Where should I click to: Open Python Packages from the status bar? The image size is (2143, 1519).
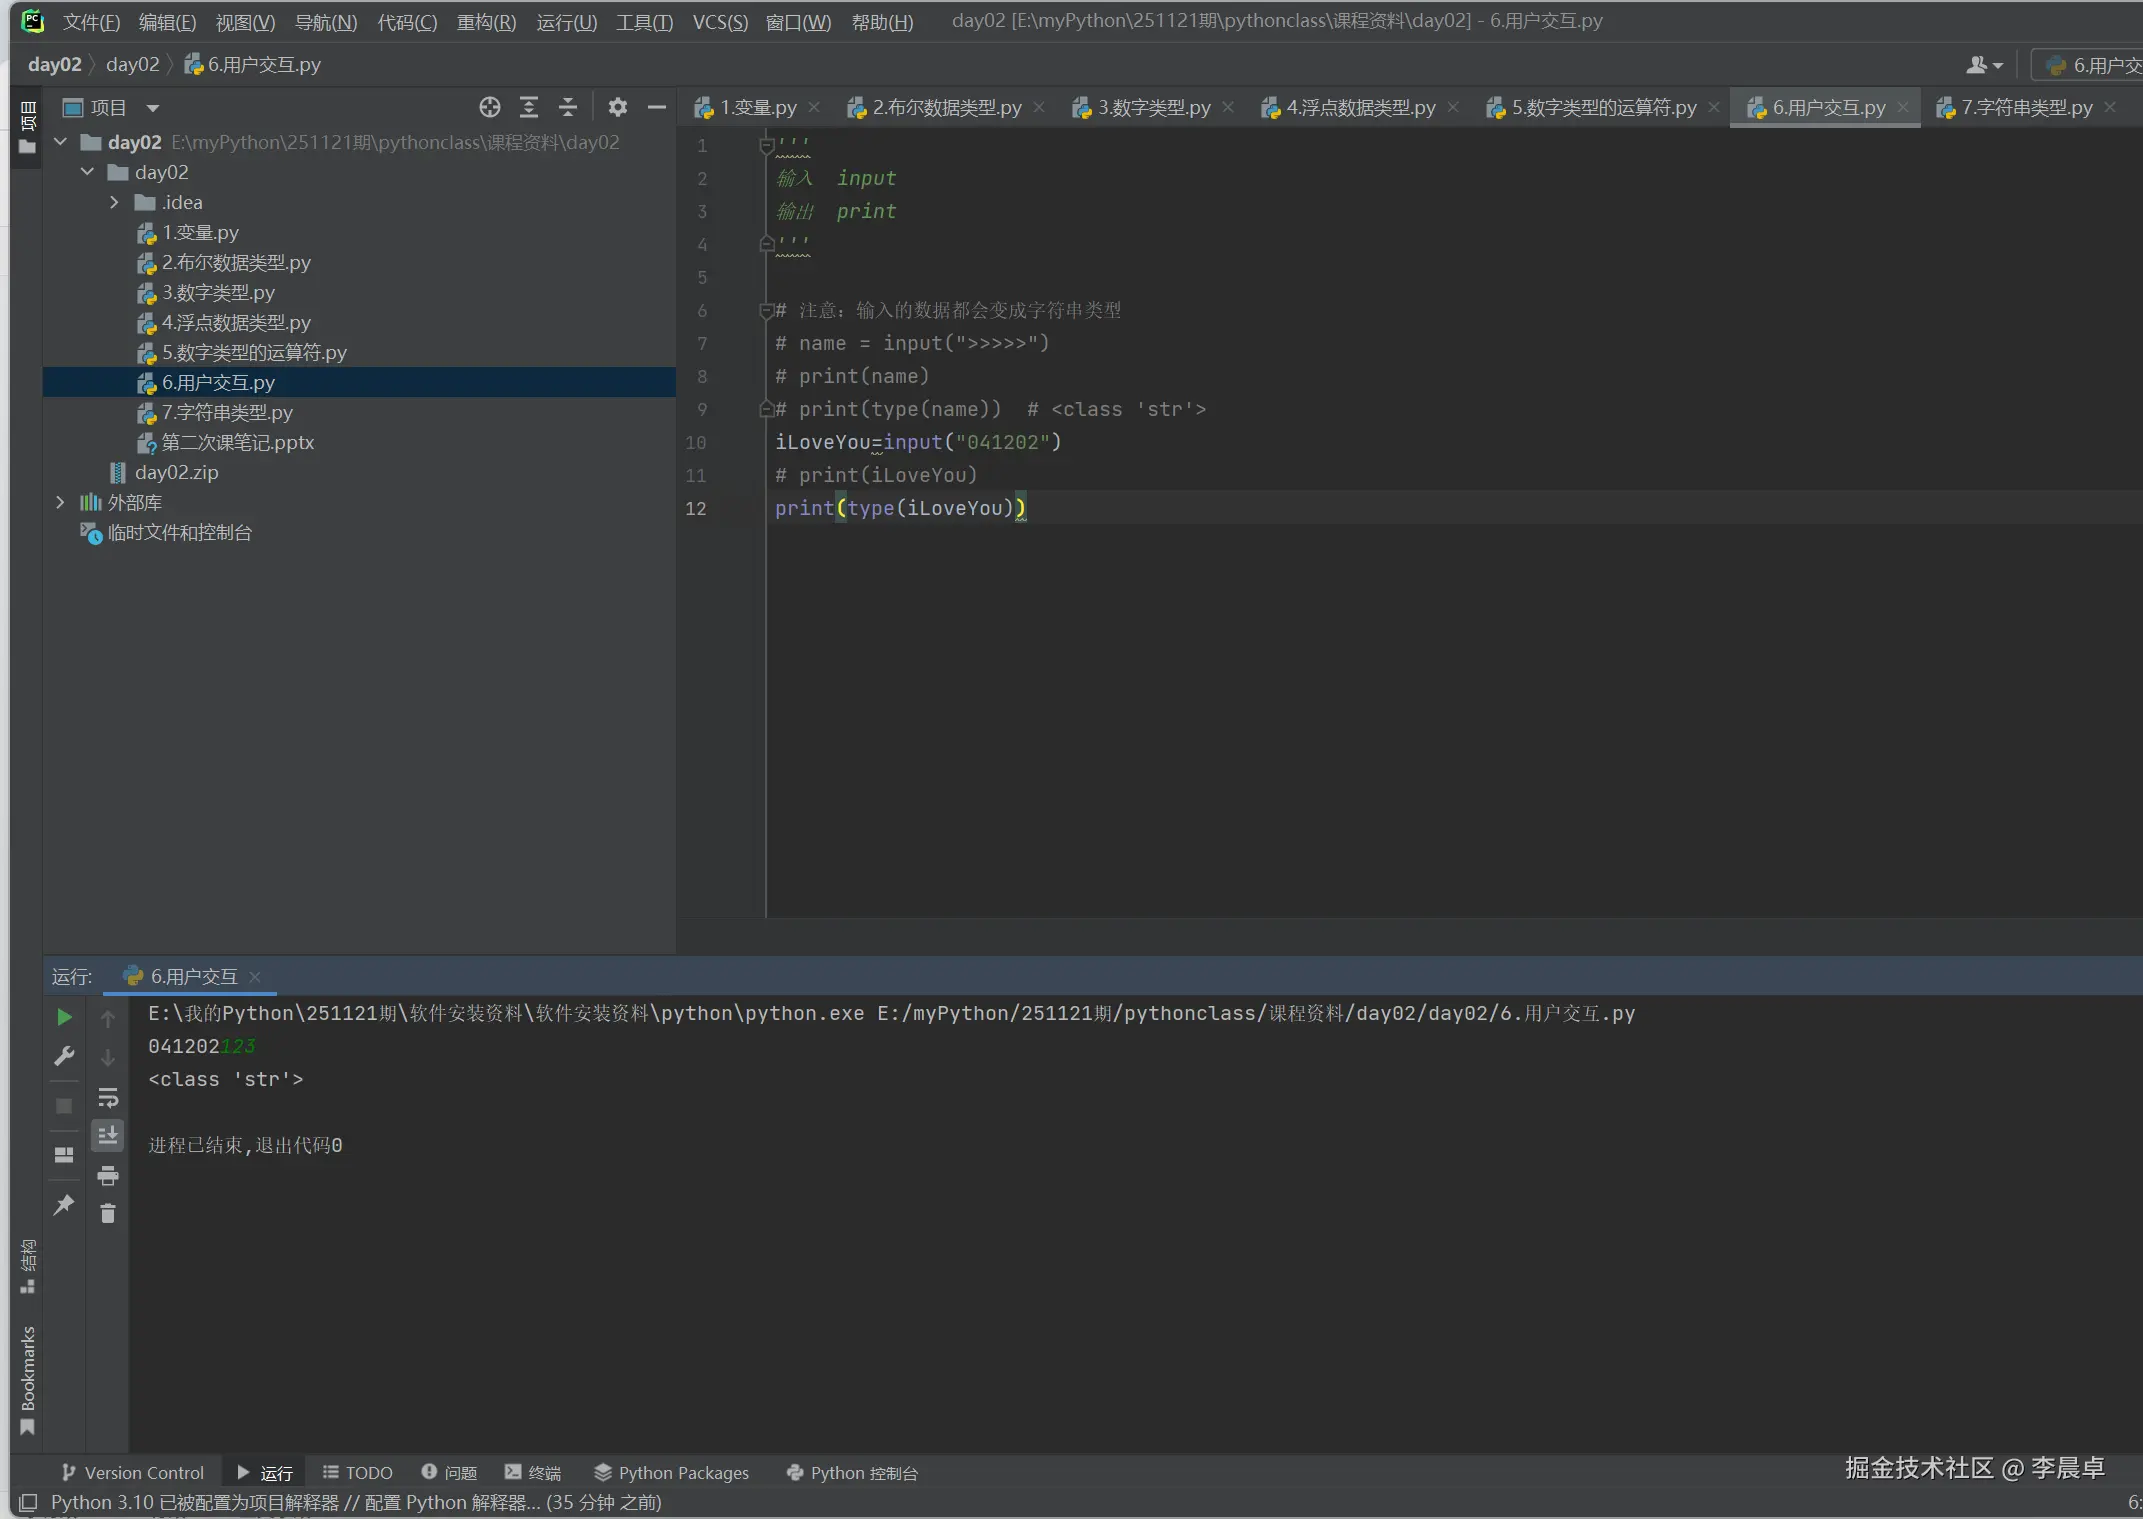(671, 1472)
